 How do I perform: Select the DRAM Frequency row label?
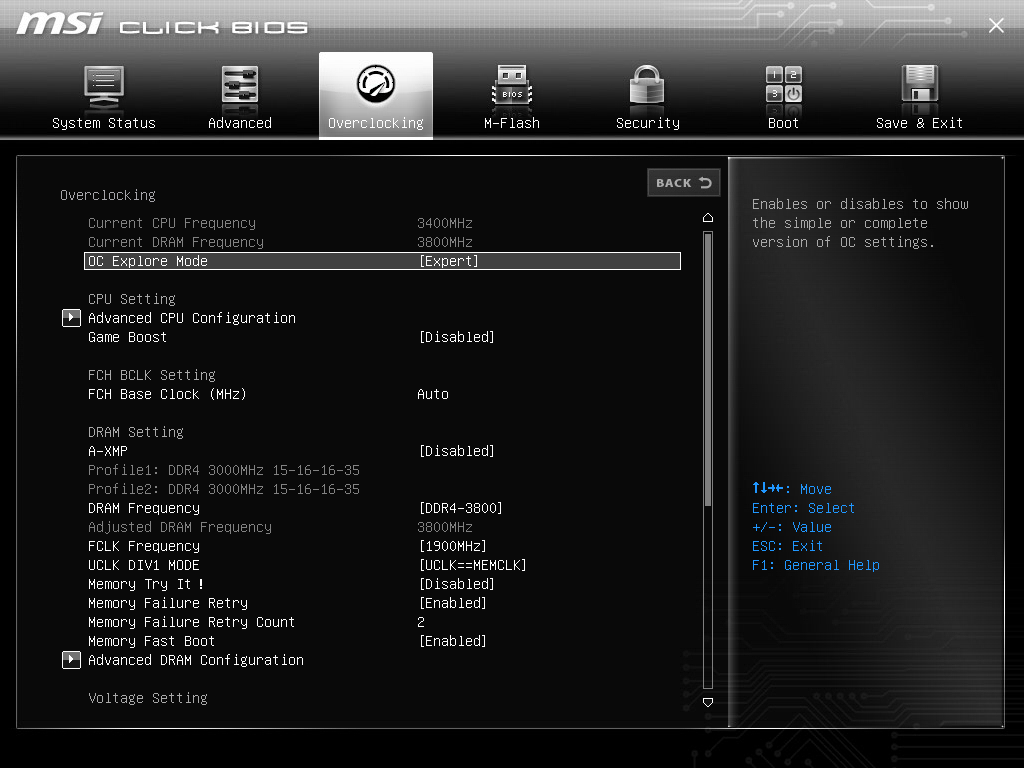tap(144, 508)
